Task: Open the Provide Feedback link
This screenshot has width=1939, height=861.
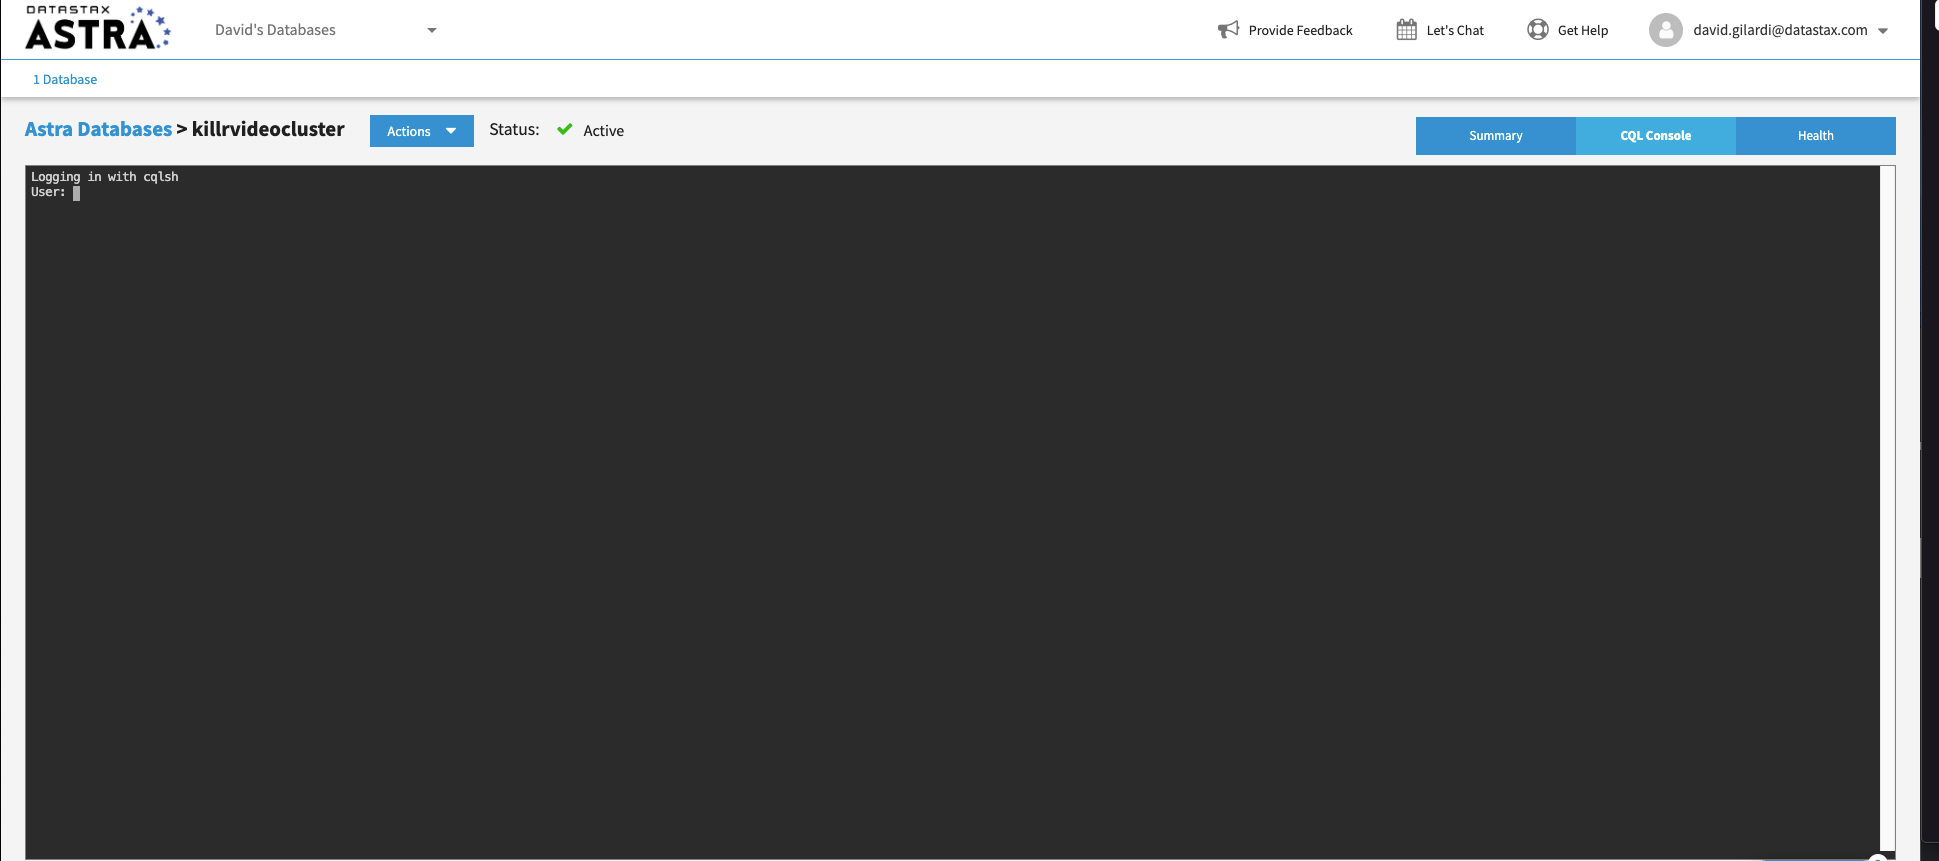Action: click(1300, 30)
